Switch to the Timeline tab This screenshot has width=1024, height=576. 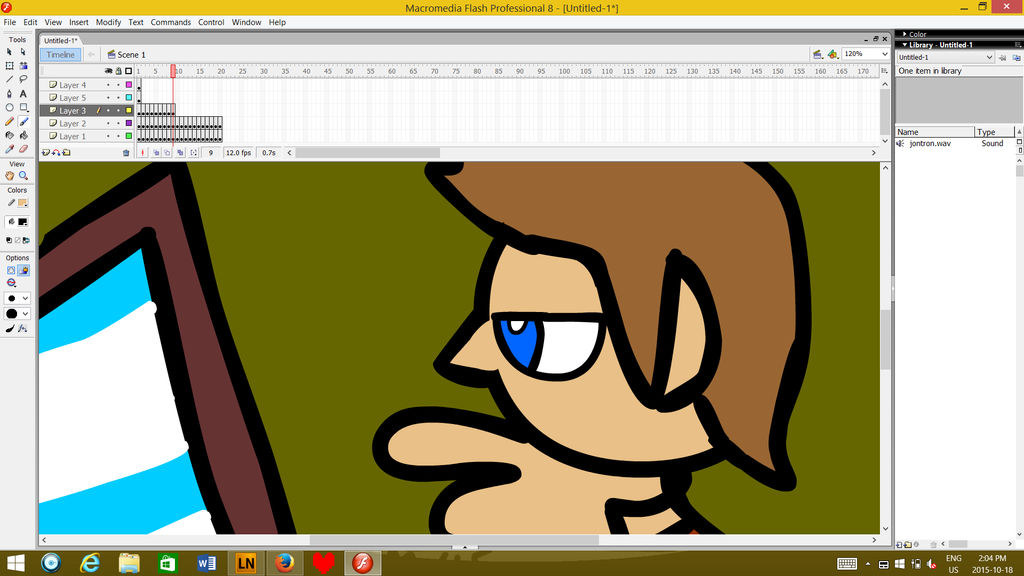click(x=60, y=54)
